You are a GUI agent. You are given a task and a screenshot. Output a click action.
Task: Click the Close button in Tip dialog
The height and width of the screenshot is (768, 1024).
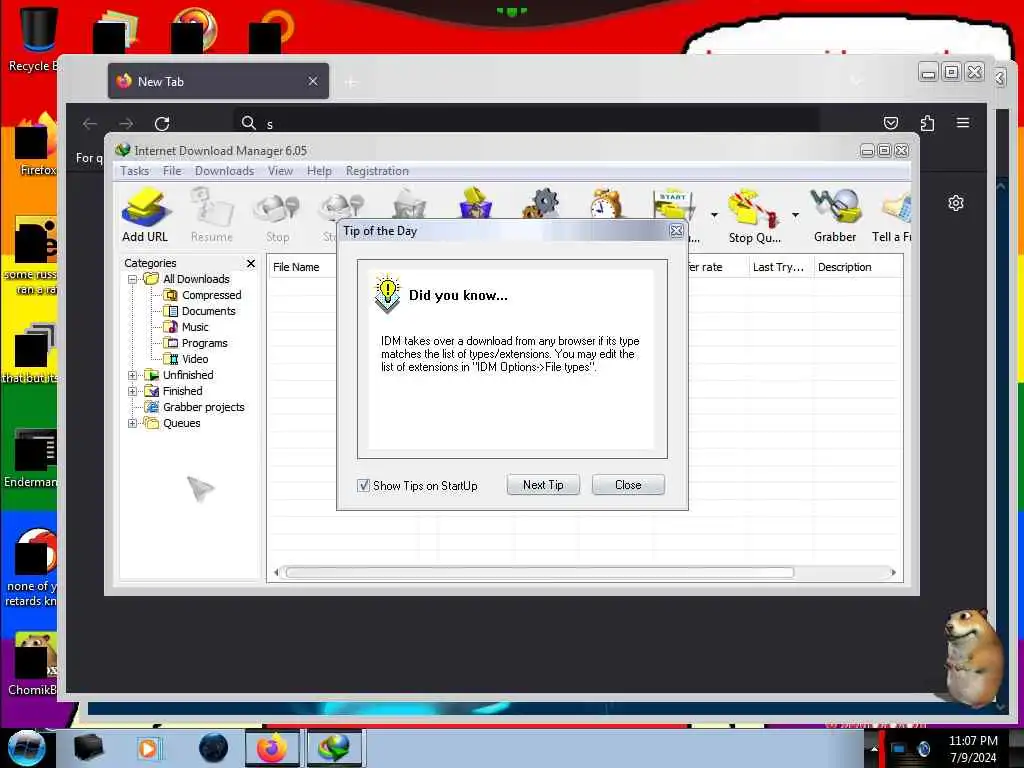click(628, 485)
